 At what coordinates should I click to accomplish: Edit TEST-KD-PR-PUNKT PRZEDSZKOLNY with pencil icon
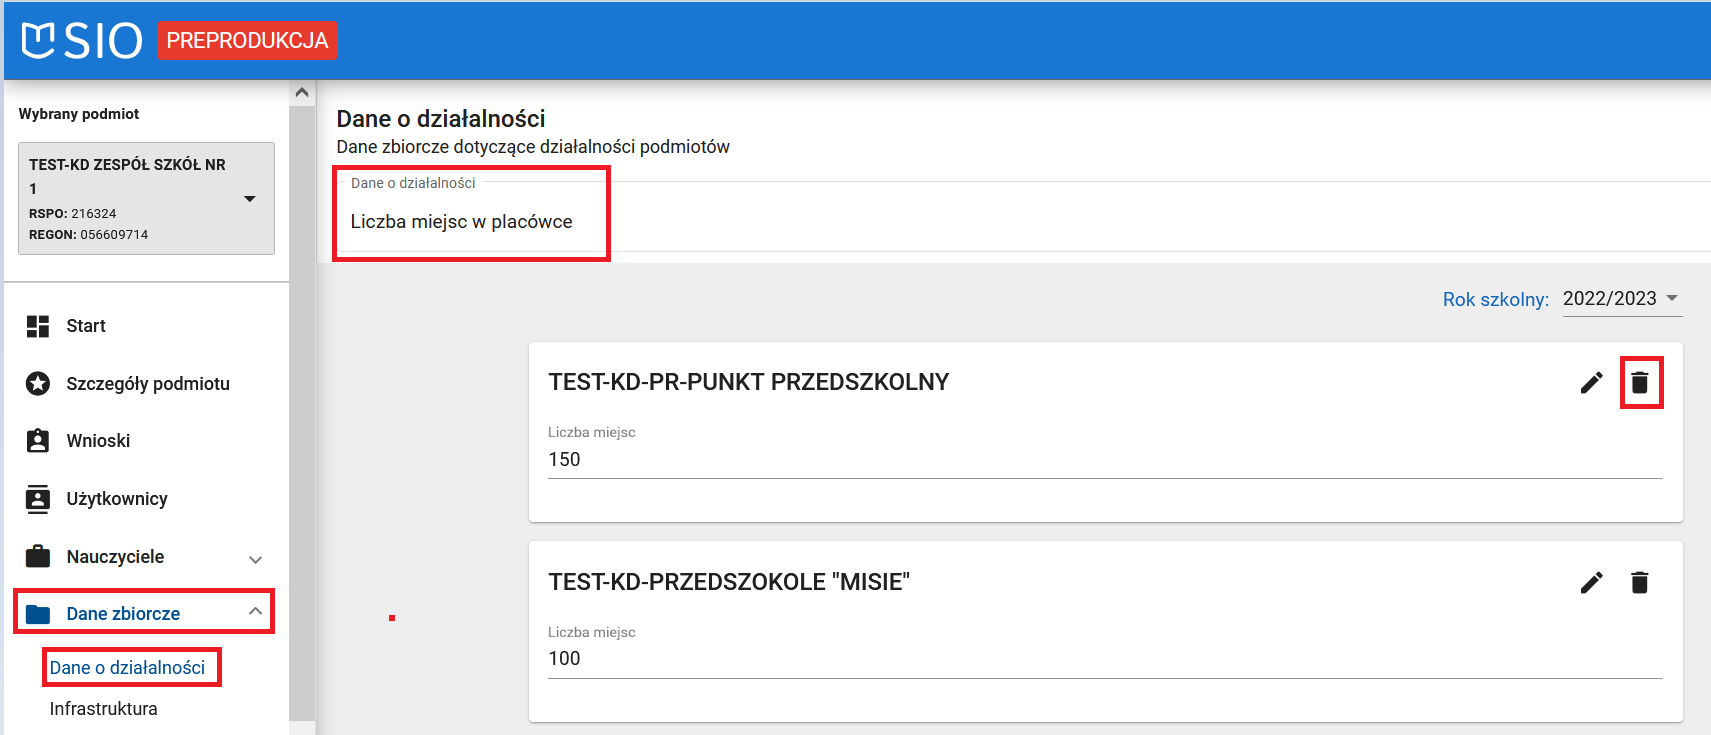tap(1591, 383)
